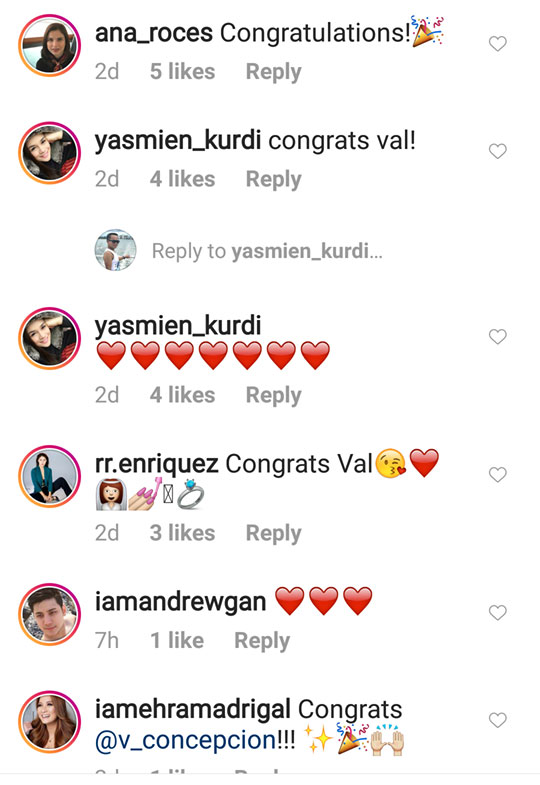This screenshot has width=540, height=785.
Task: Like iamandrewgan's three hearts comment
Action: [x=497, y=613]
